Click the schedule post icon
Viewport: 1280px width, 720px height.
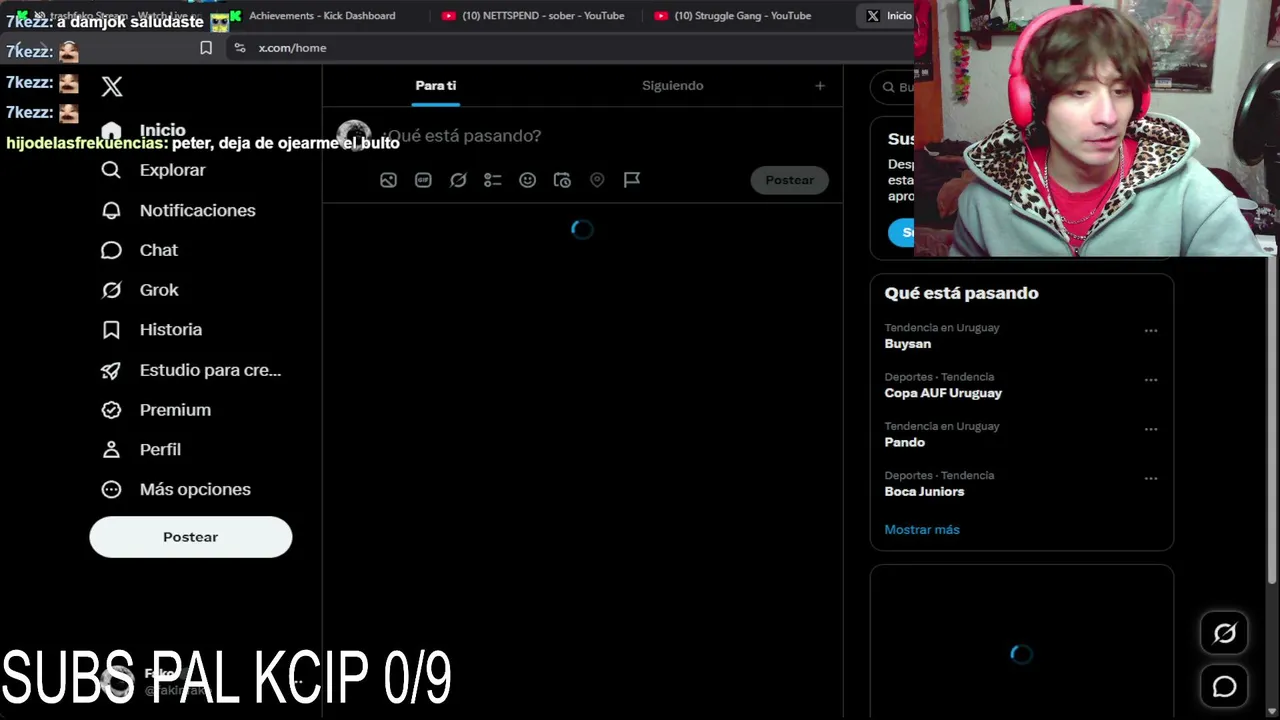pyautogui.click(x=562, y=180)
